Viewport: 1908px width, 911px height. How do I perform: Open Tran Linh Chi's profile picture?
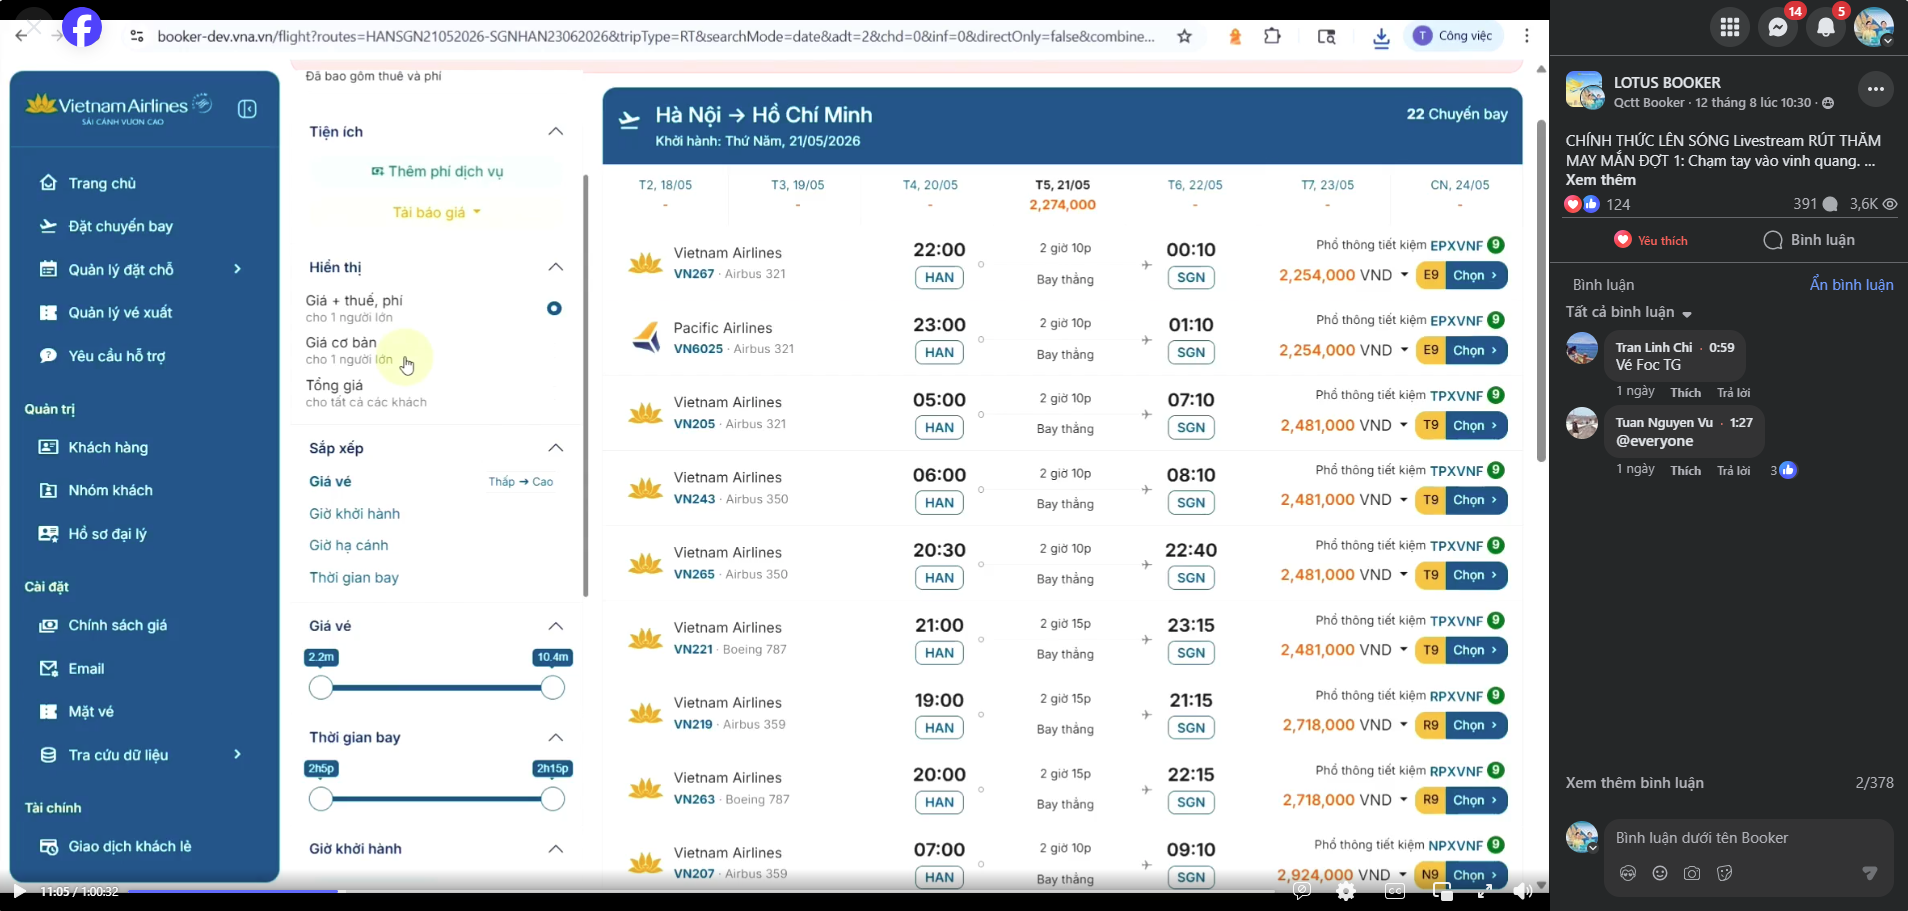coord(1582,348)
